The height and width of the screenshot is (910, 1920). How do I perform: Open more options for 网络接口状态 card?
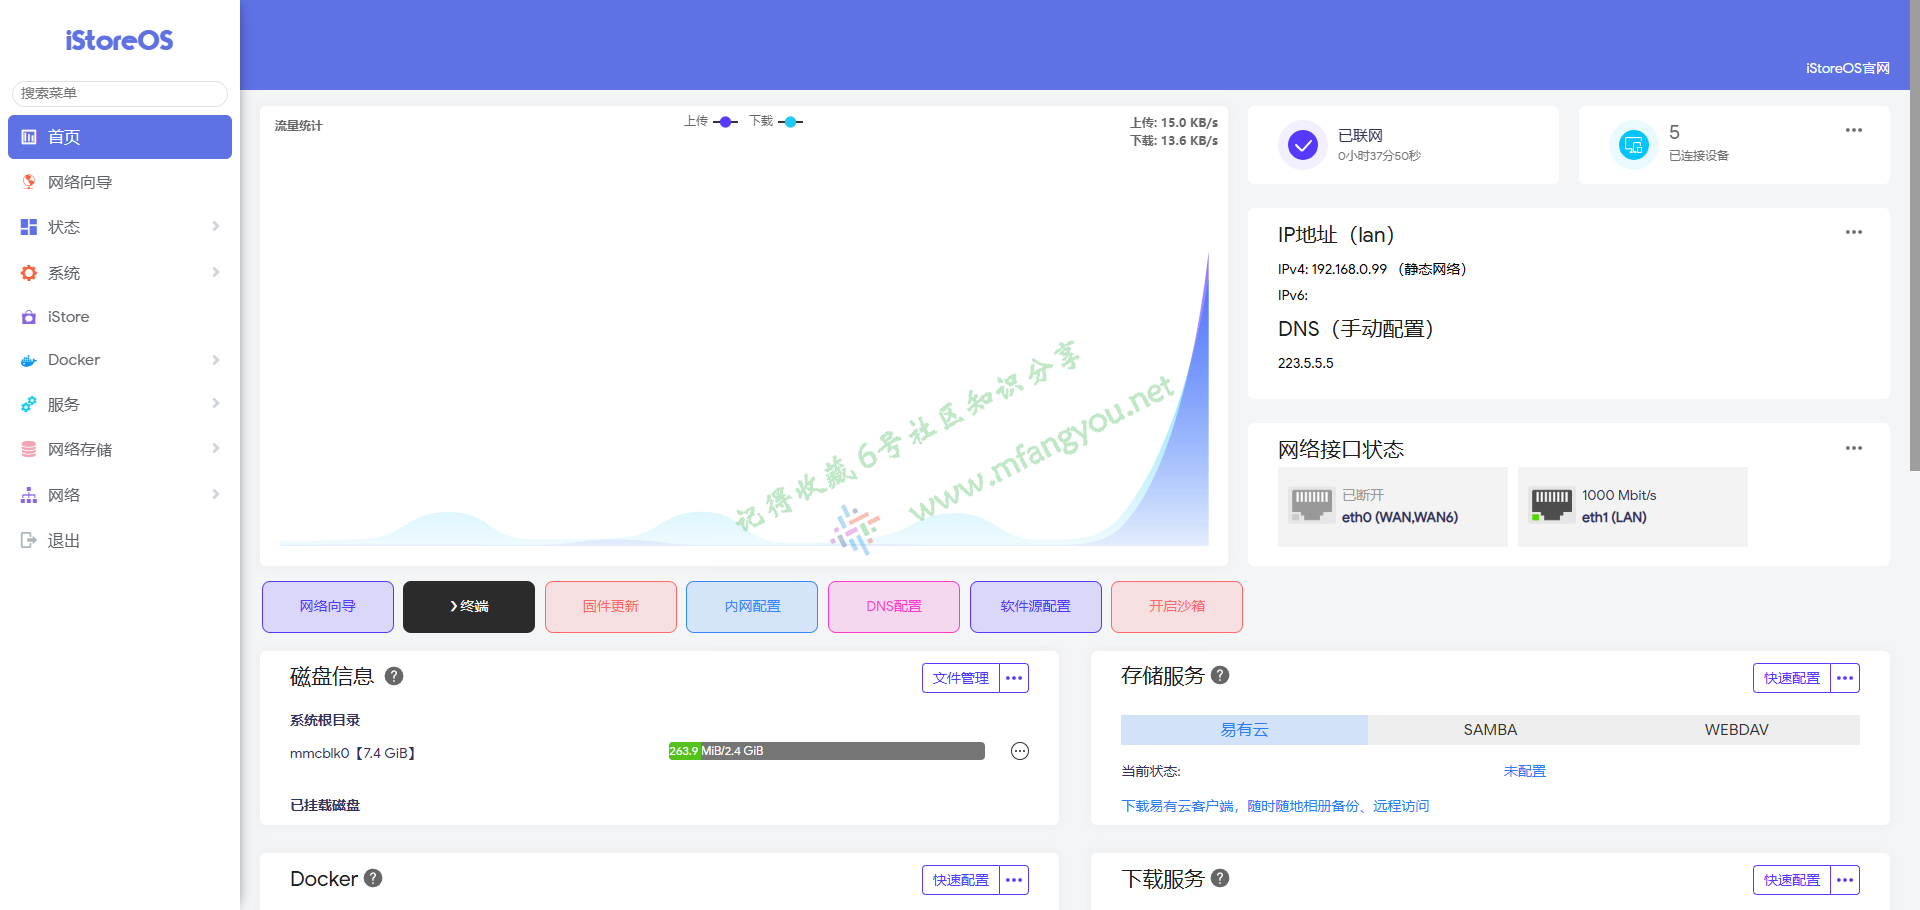tap(1853, 448)
